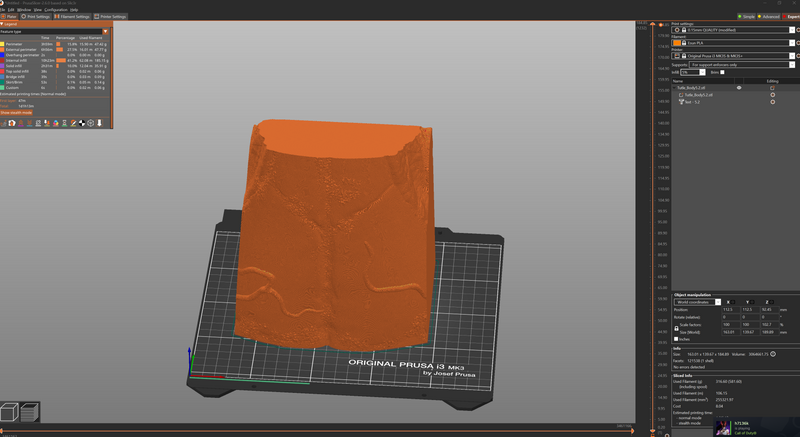Click settings gear for Tutle_Body5.2.stl part row
The width and height of the screenshot is (800, 437).
coord(772,95)
